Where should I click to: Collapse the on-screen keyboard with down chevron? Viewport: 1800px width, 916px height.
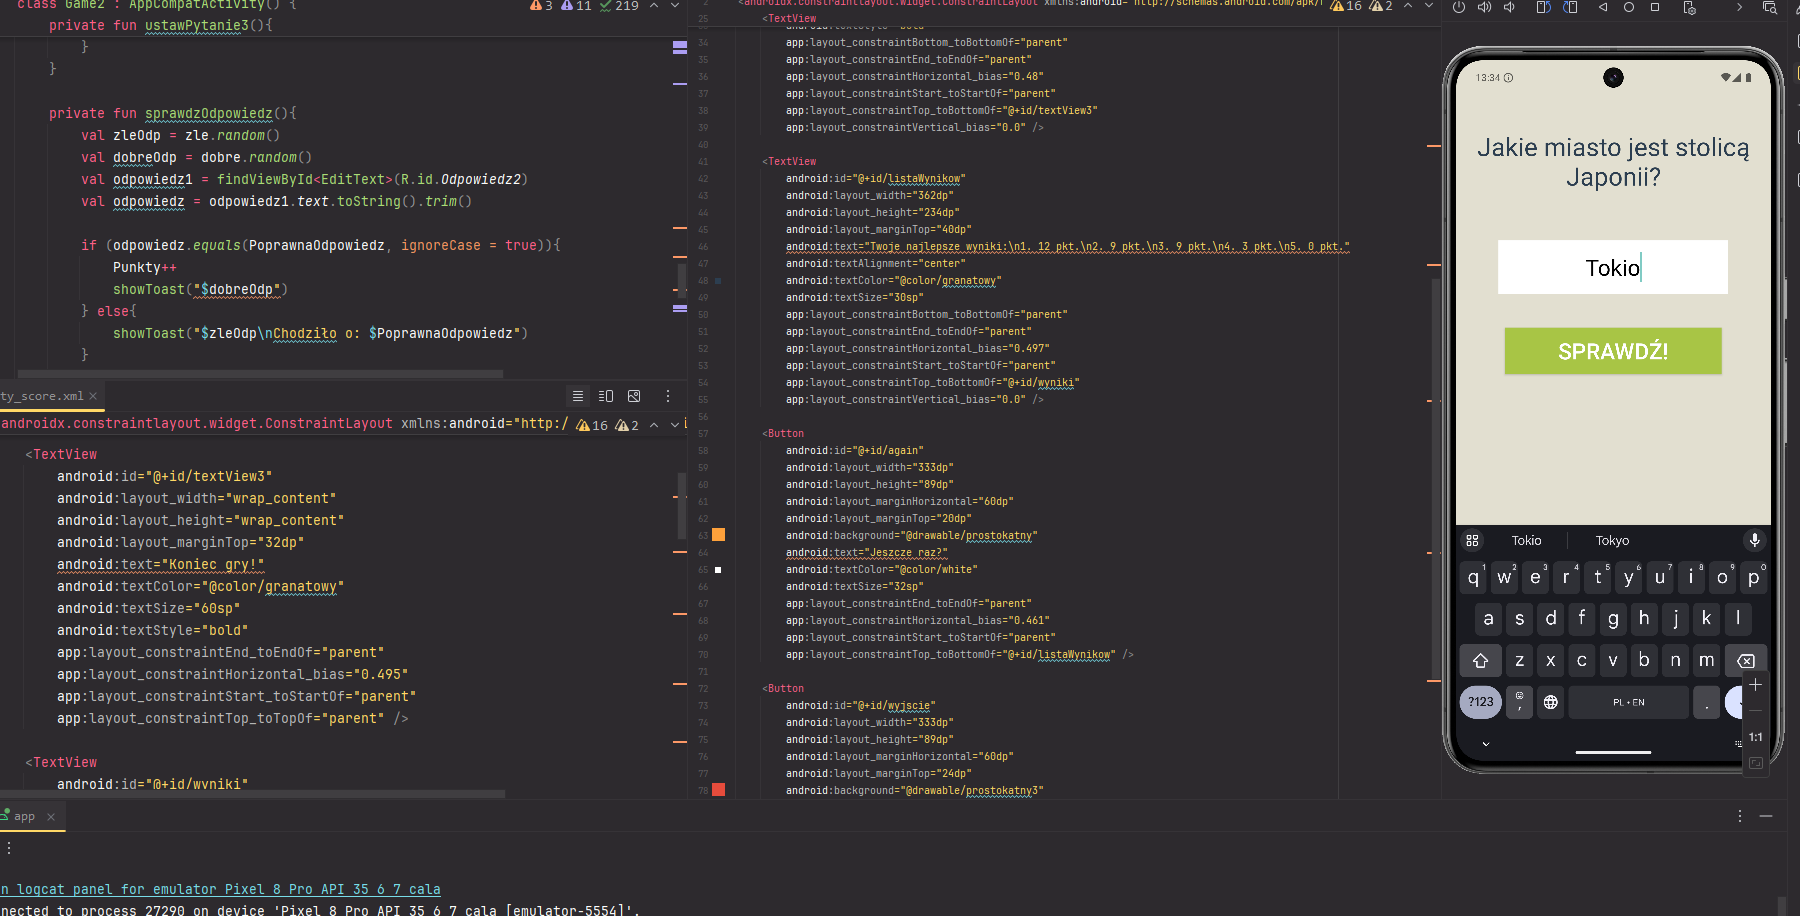point(1486,744)
